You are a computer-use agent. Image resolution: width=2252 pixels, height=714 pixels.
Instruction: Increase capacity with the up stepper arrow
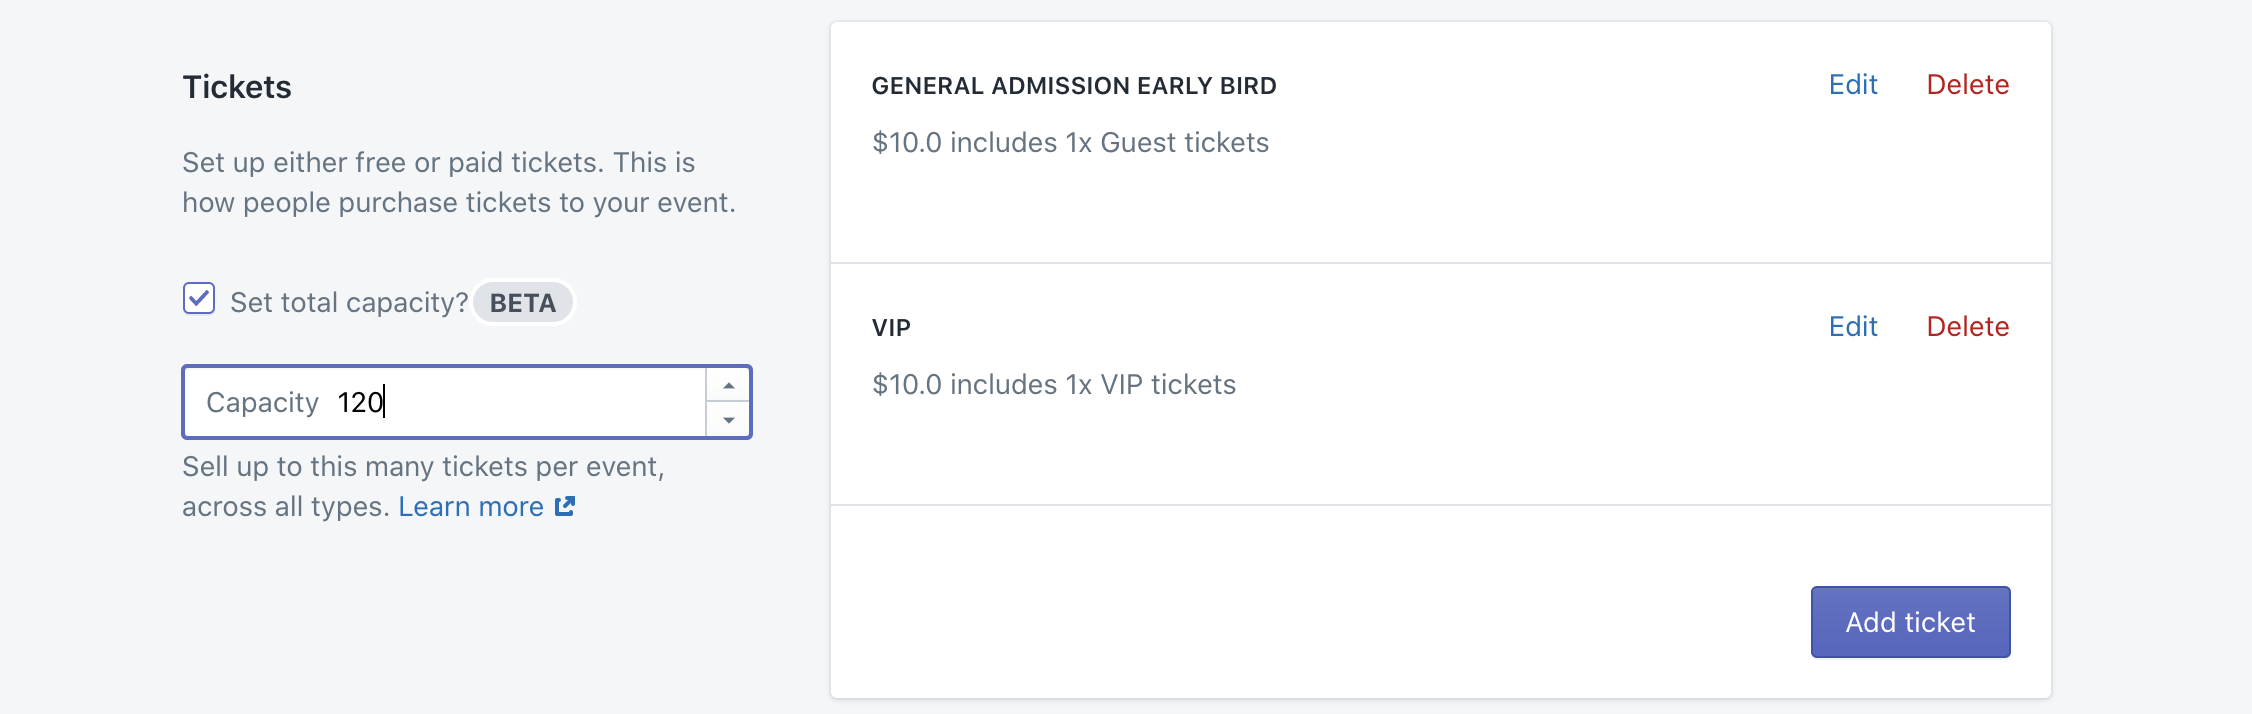[729, 385]
